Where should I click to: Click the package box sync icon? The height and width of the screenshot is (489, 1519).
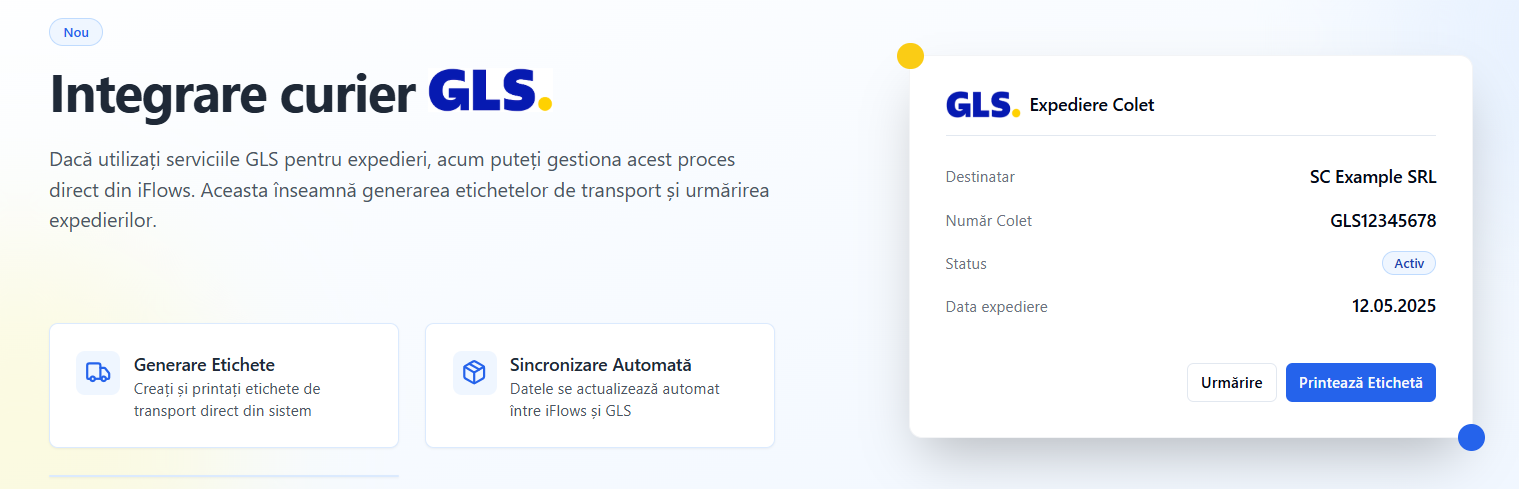tap(474, 373)
